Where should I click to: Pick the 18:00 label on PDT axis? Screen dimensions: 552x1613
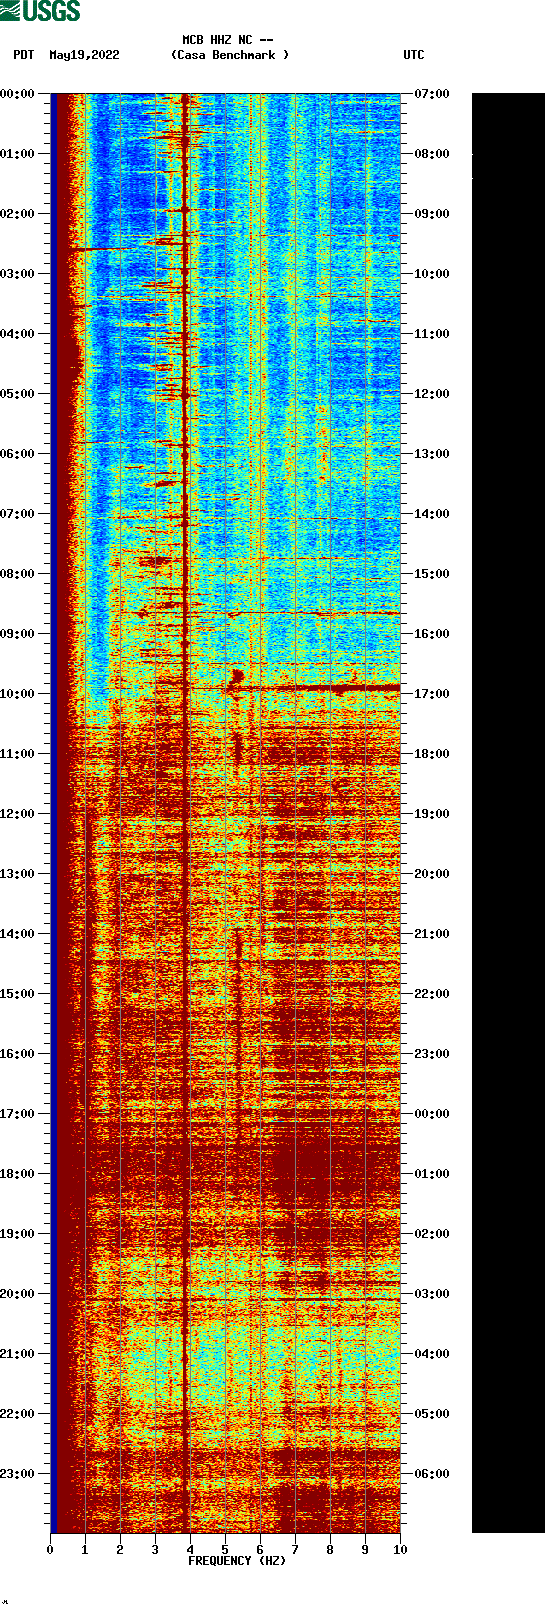tap(17, 1174)
